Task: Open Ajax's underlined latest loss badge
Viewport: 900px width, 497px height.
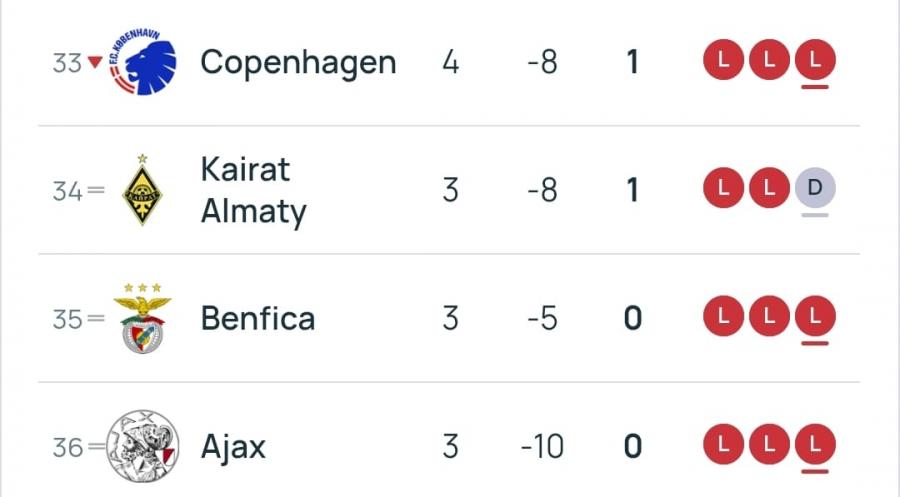Action: pos(815,446)
